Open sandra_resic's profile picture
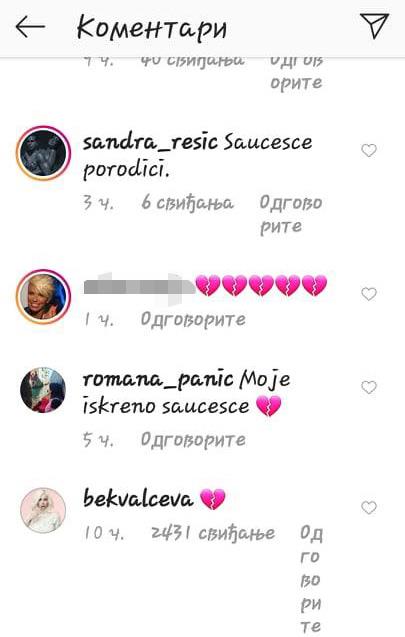Image resolution: width=405 pixels, height=637 pixels. click(x=43, y=154)
